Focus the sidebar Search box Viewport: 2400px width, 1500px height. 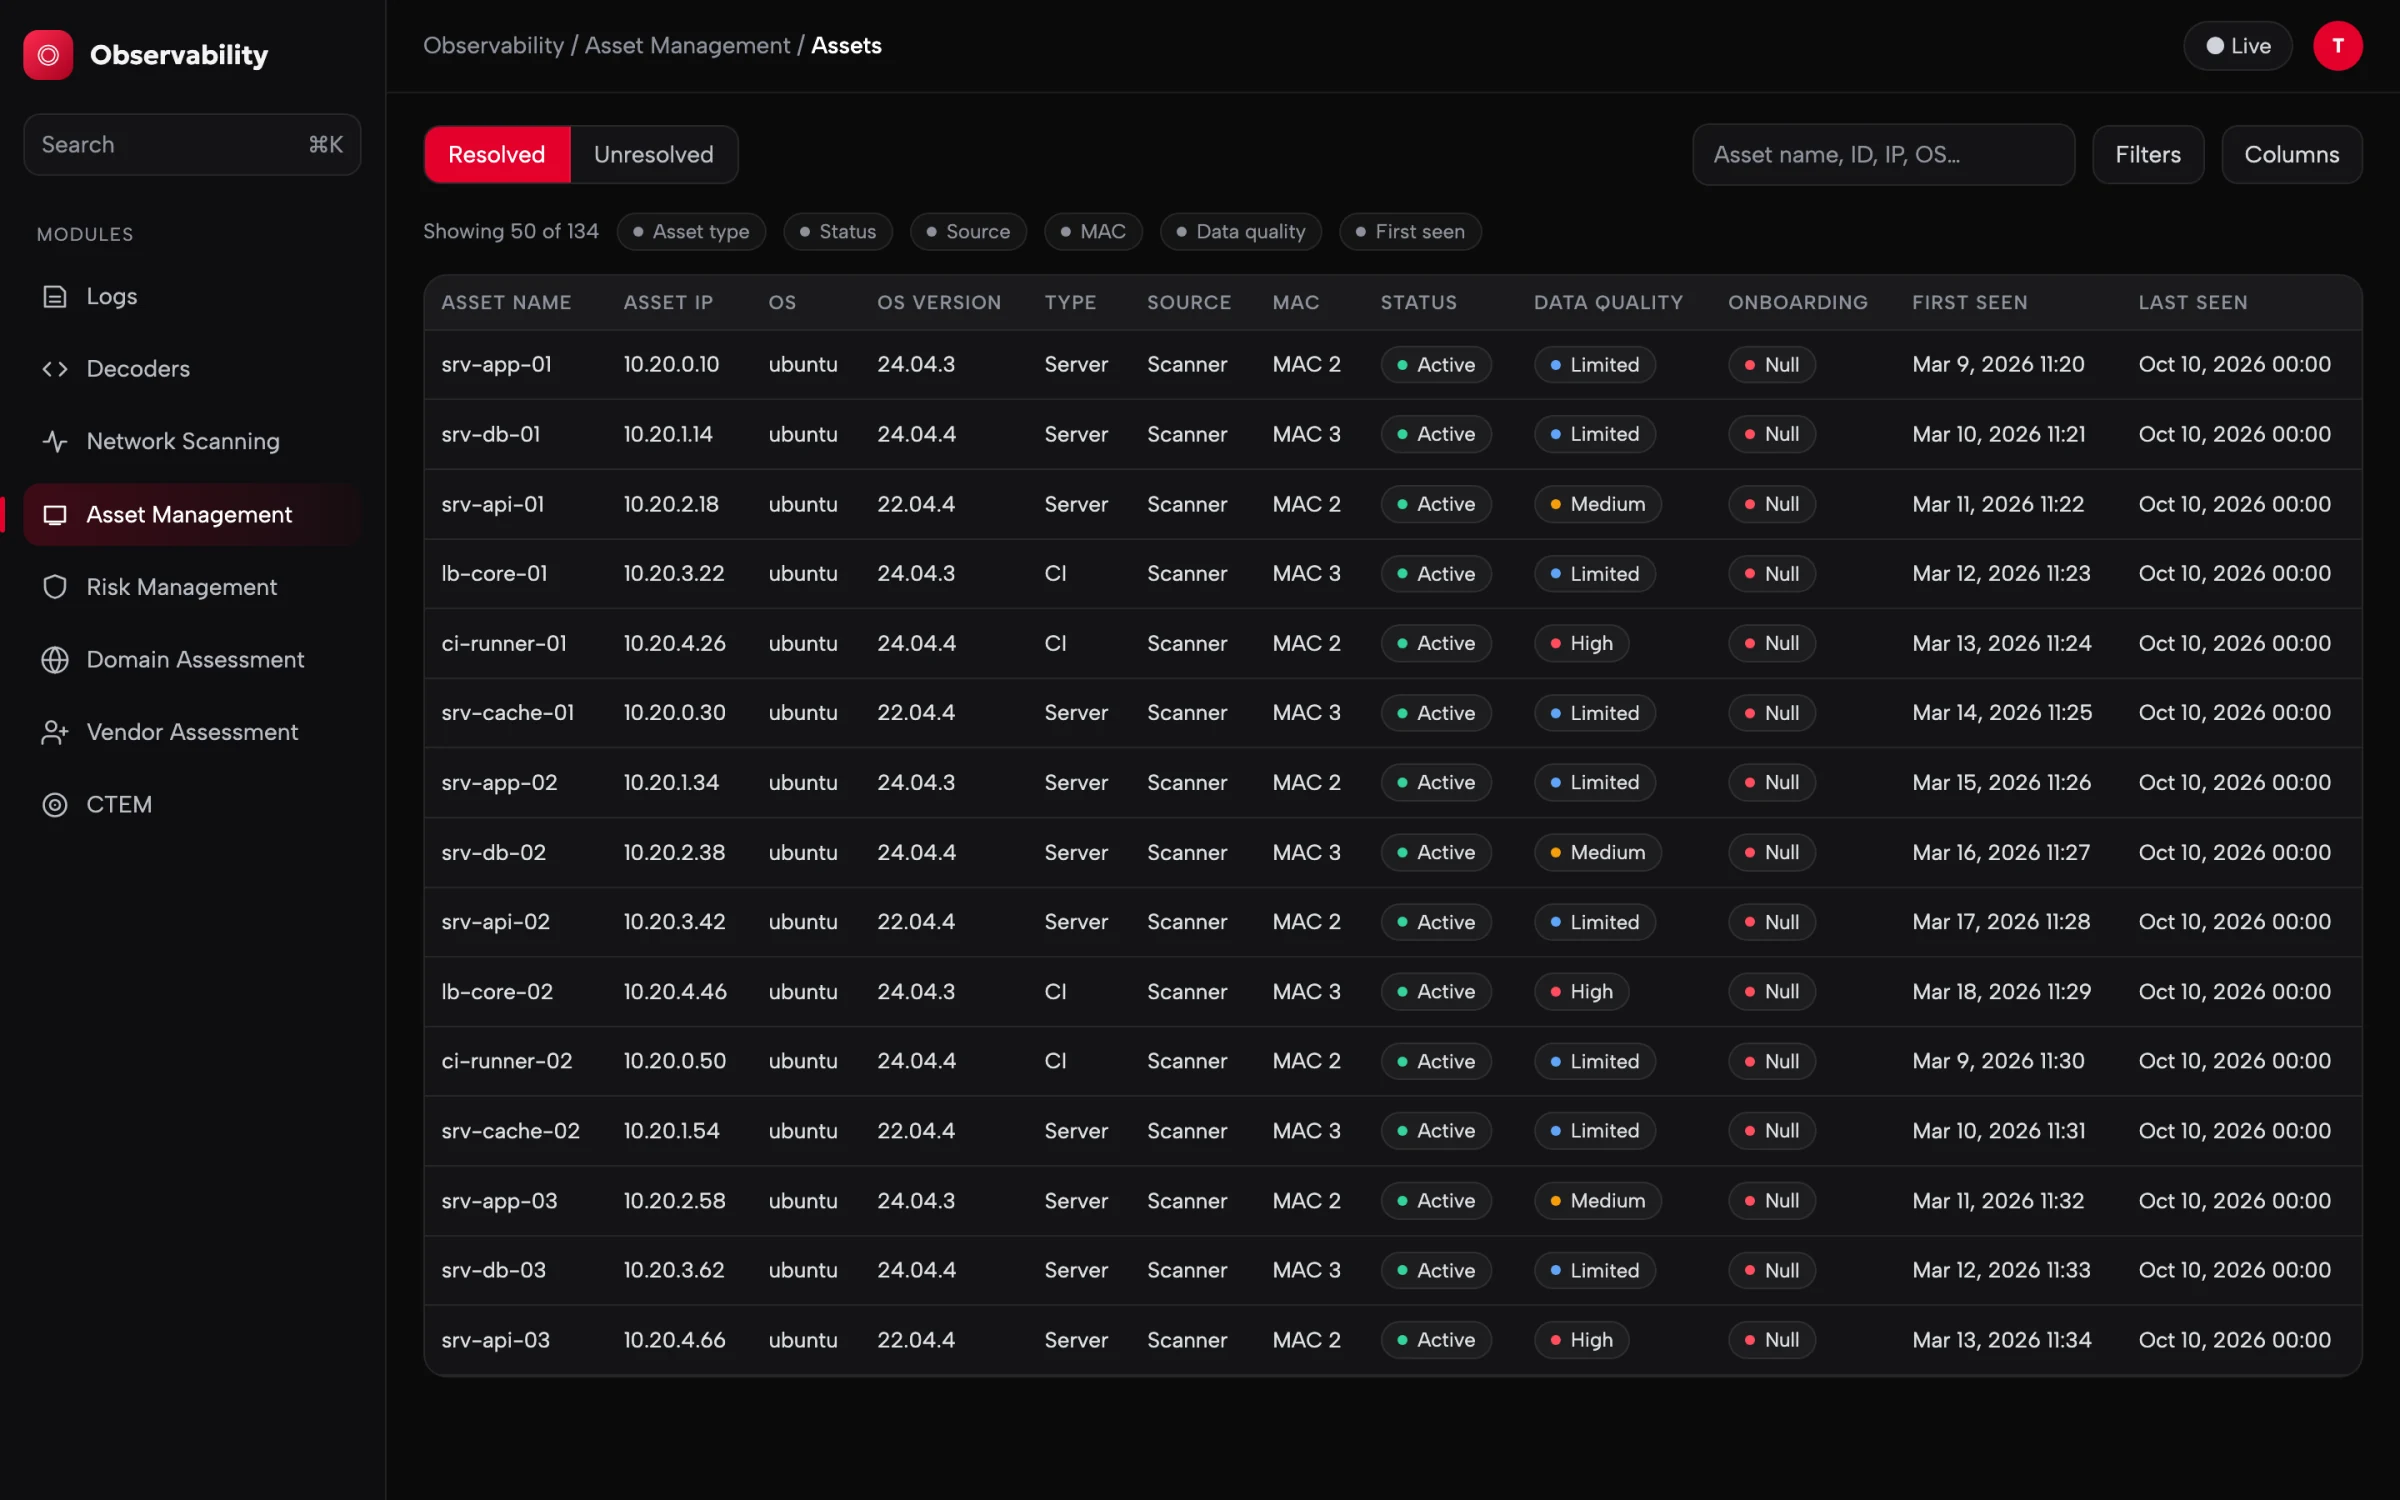(x=192, y=145)
